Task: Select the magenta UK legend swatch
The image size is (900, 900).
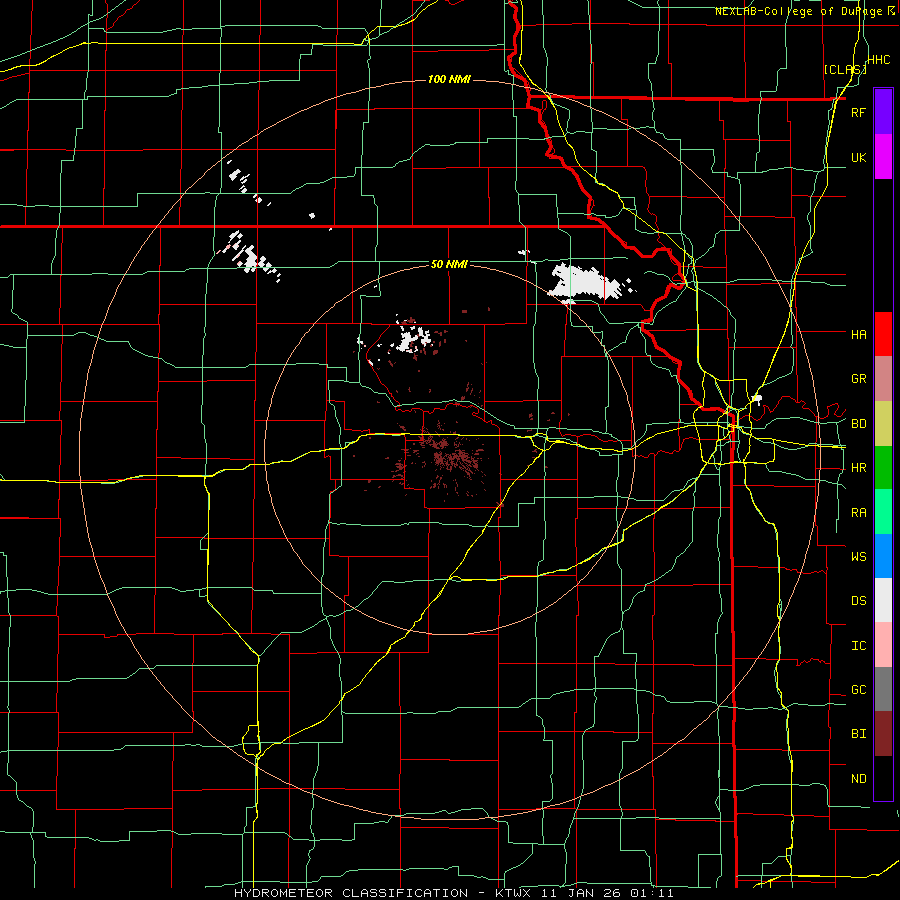Action: tap(883, 157)
